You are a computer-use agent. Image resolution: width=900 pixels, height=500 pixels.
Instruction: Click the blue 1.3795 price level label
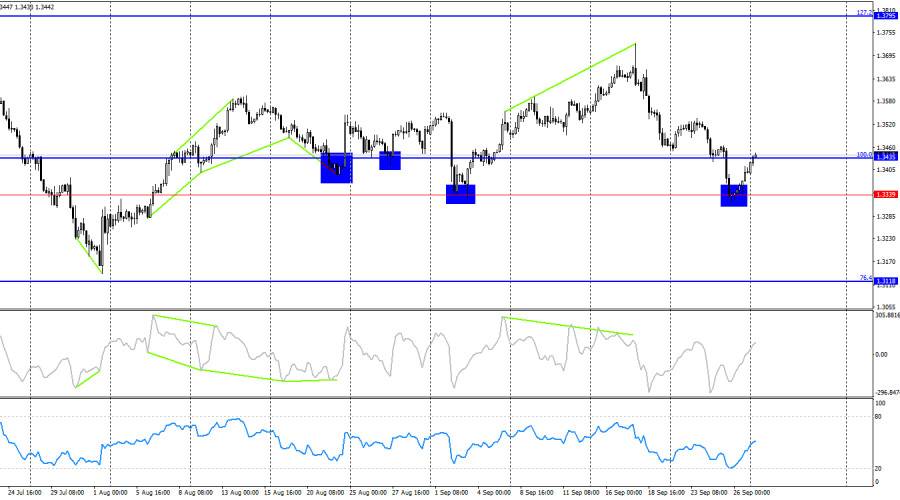[x=886, y=16]
